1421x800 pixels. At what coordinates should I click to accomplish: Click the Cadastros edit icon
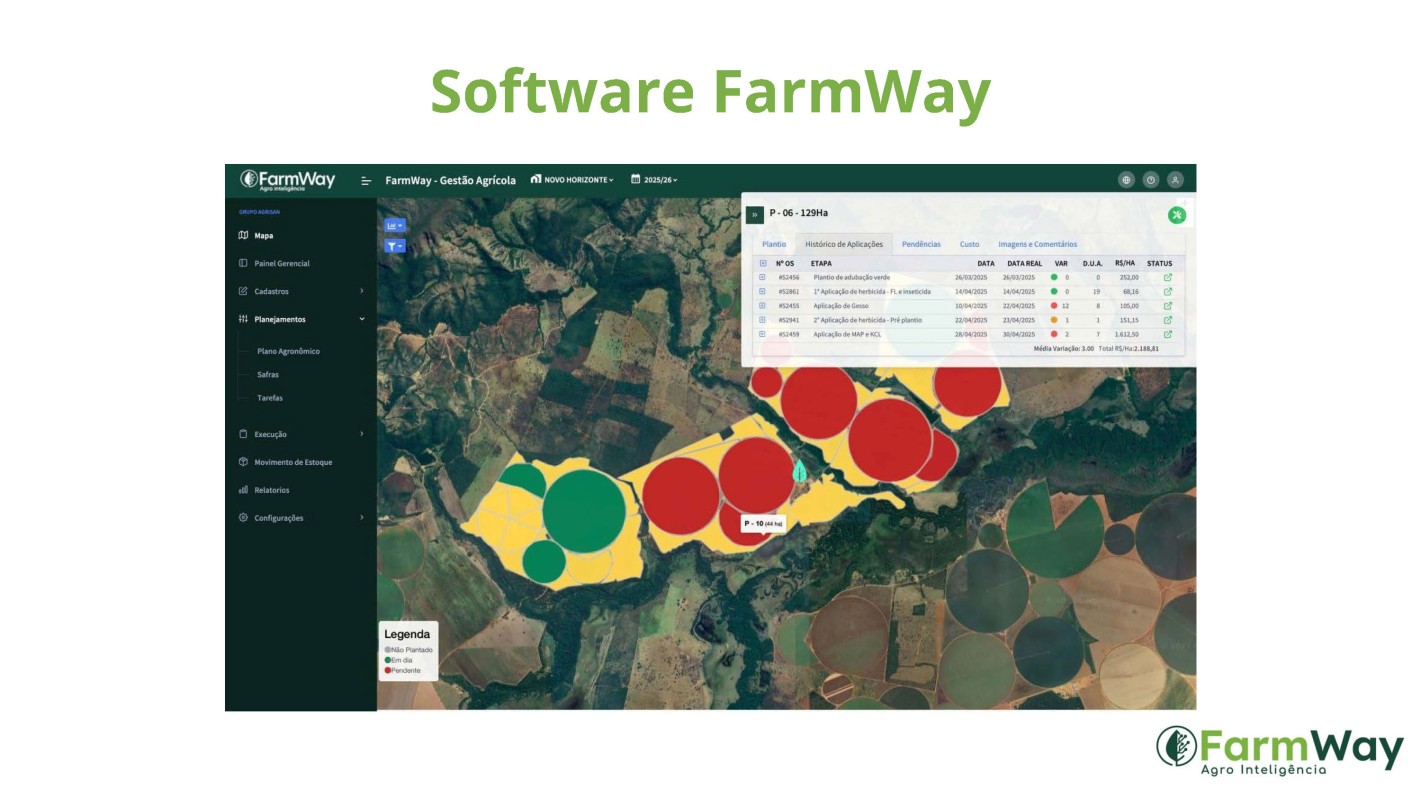pyautogui.click(x=243, y=292)
